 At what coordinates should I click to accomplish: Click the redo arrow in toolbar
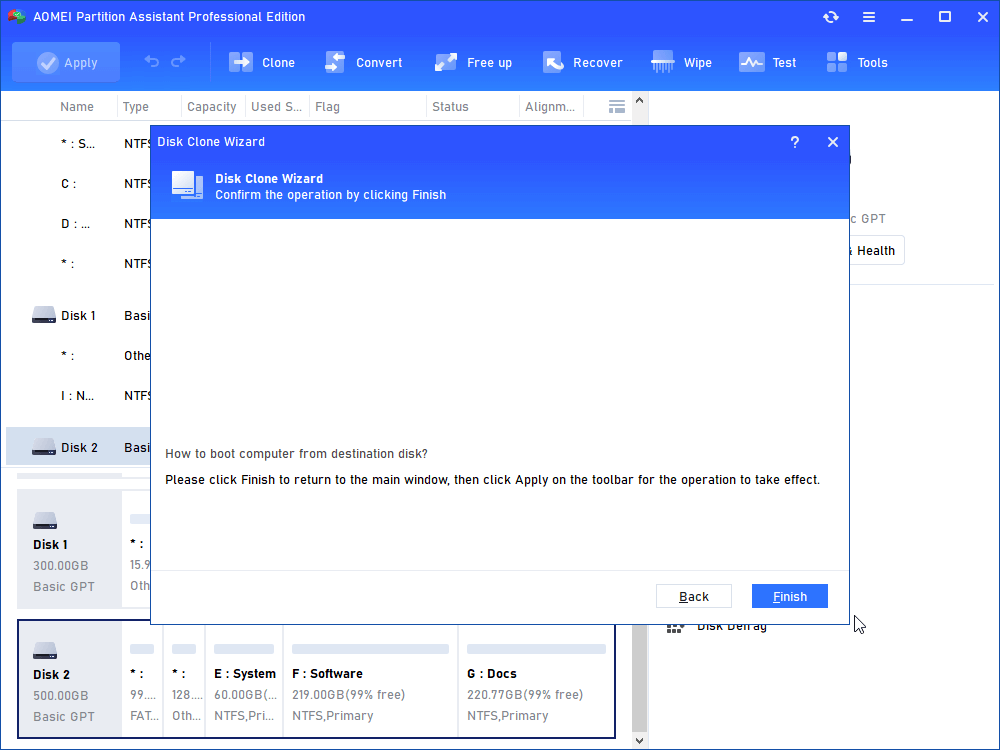click(178, 62)
